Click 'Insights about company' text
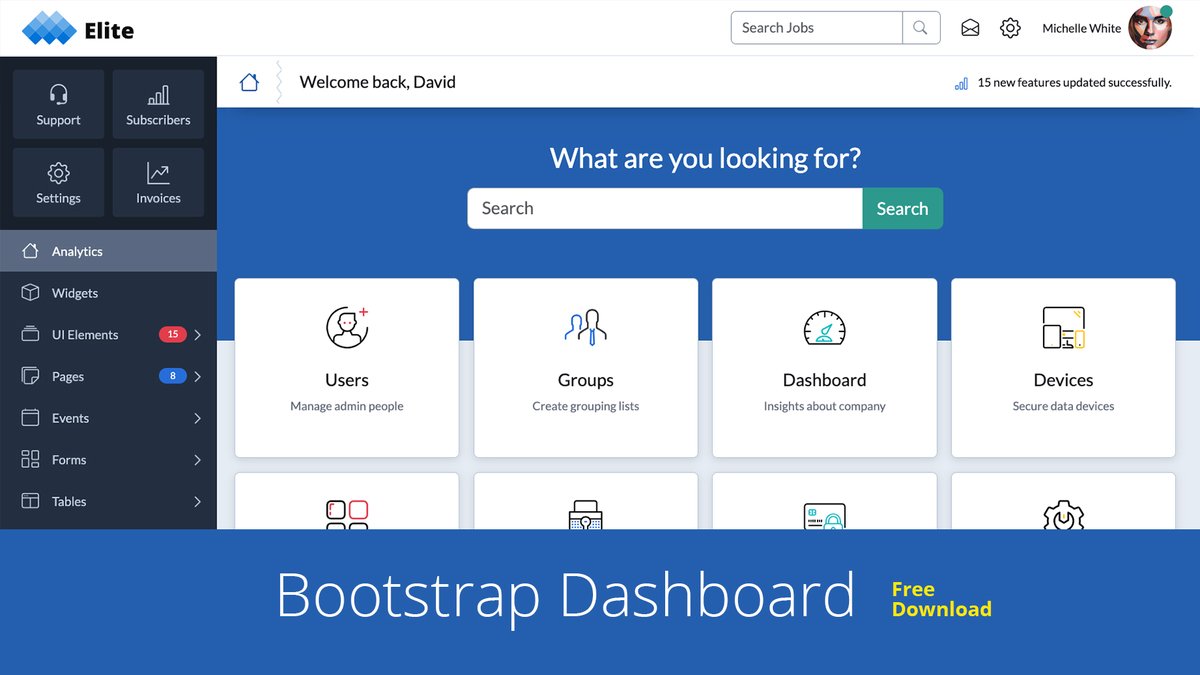Image resolution: width=1200 pixels, height=675 pixels. click(825, 406)
